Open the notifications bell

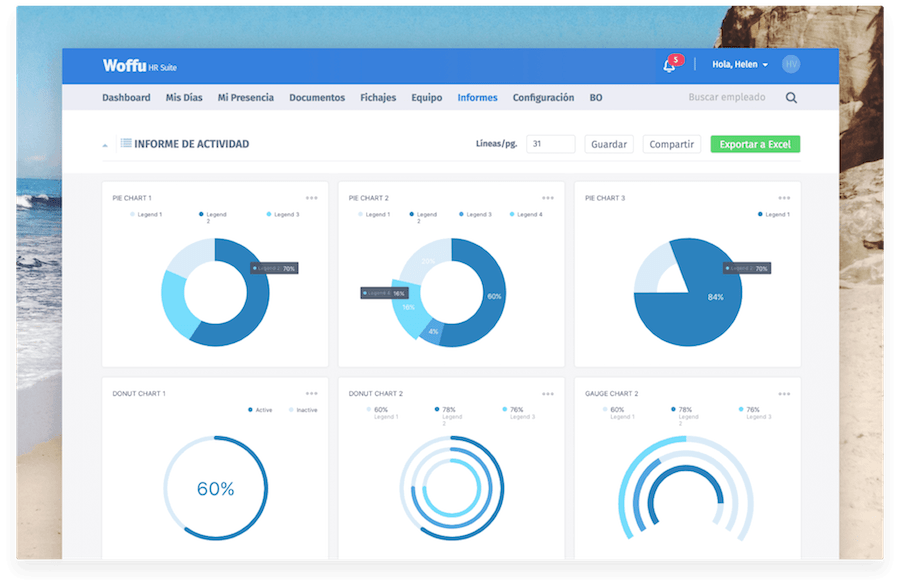pyautogui.click(x=669, y=65)
